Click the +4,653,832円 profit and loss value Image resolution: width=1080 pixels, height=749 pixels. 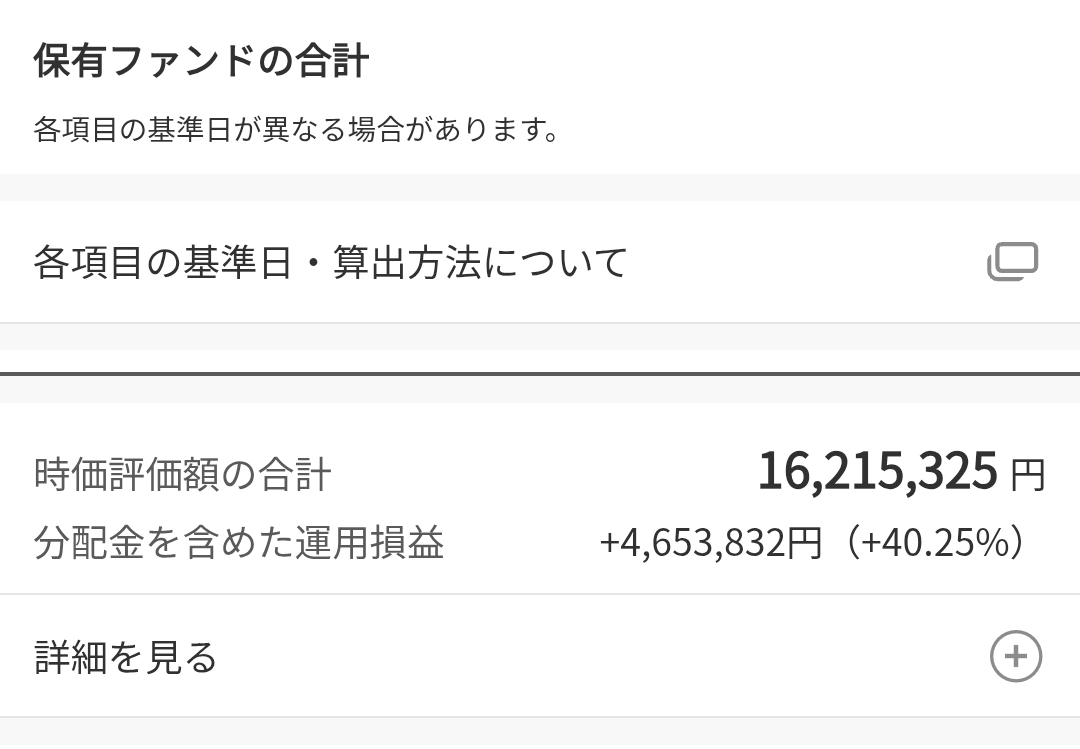pyautogui.click(x=711, y=542)
